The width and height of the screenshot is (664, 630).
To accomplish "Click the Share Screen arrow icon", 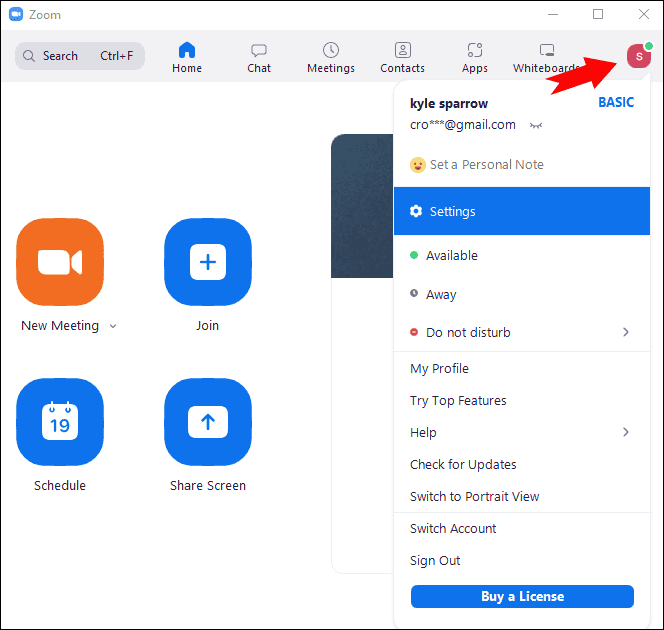I will 207,422.
